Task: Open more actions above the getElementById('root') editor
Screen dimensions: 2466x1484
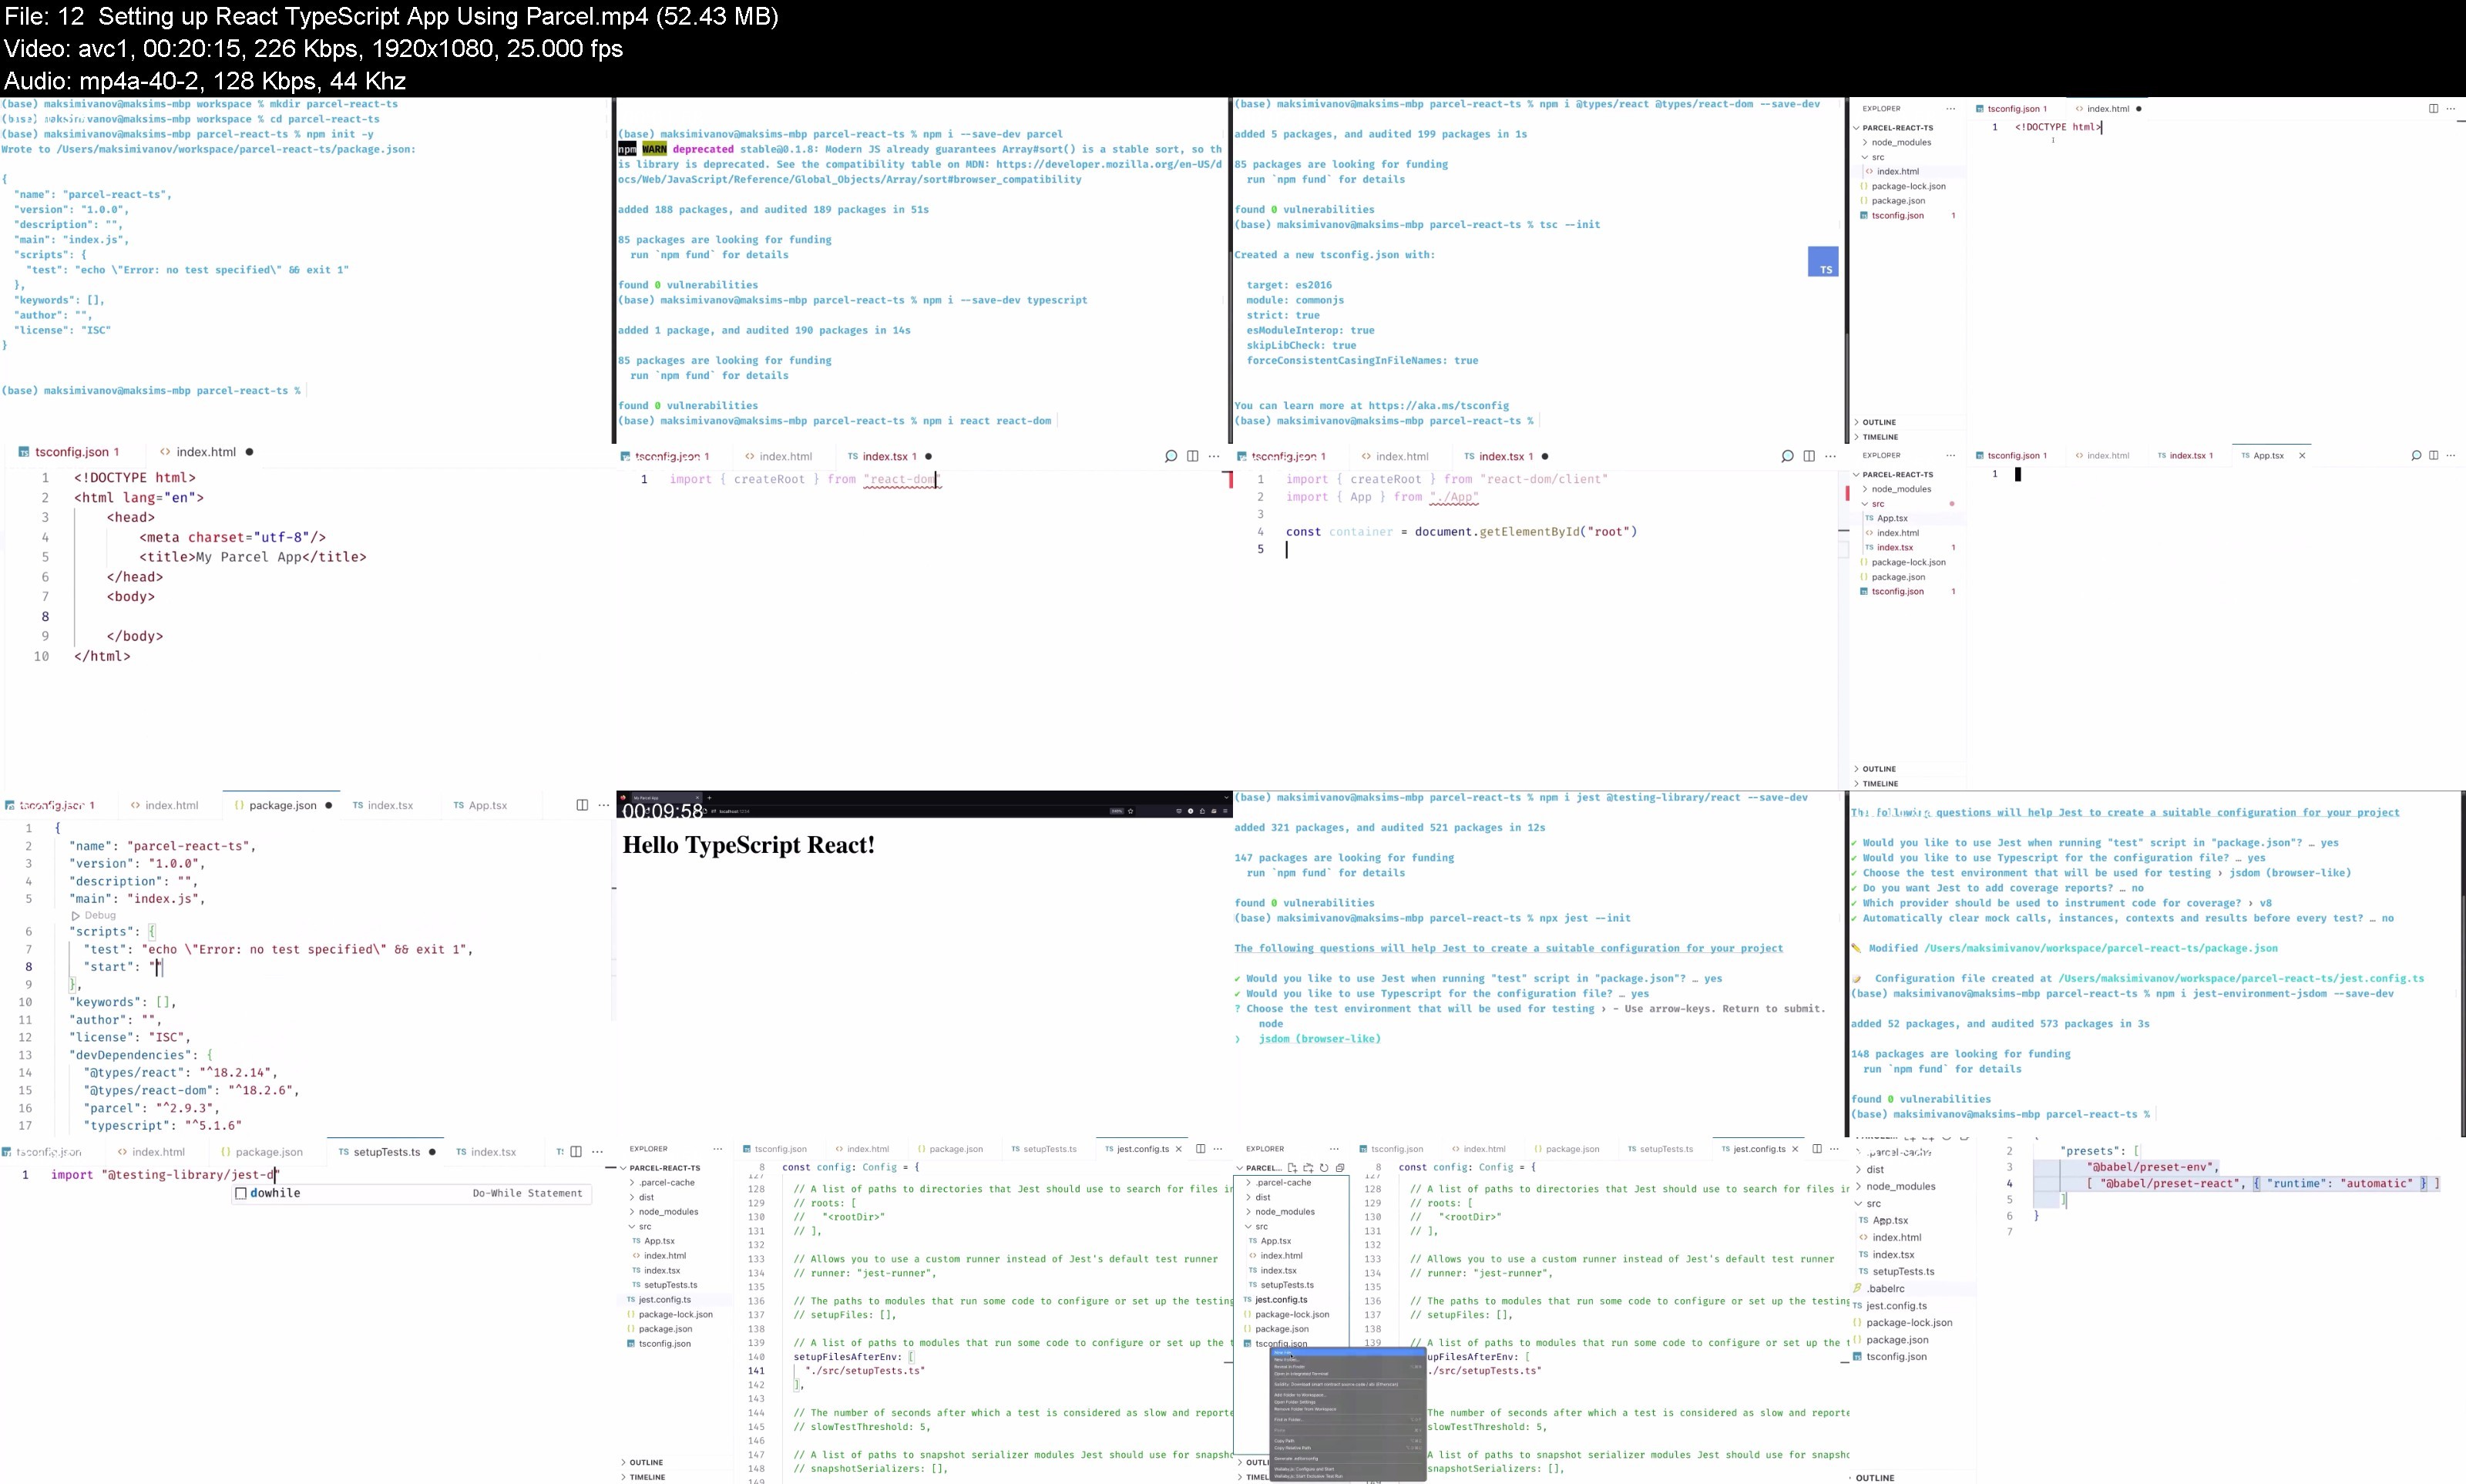Action: click(x=1830, y=456)
